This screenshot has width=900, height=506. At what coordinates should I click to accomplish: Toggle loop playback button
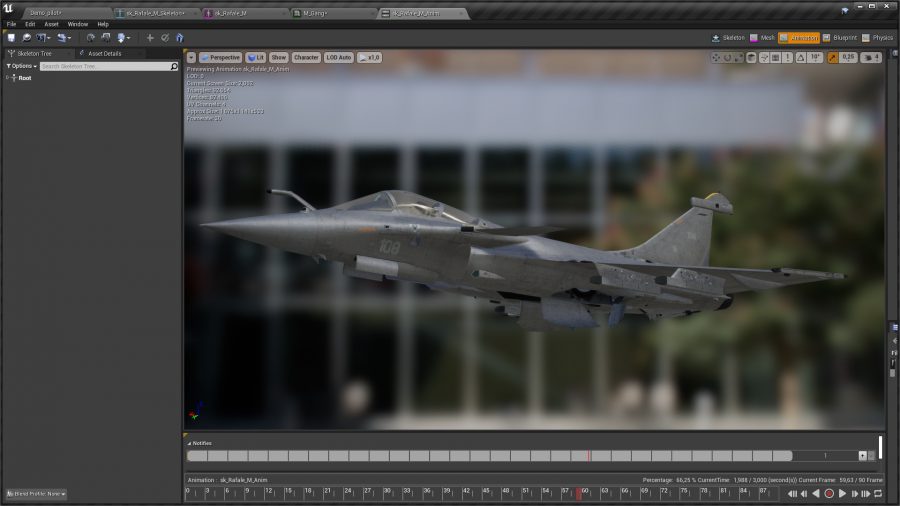pyautogui.click(x=878, y=493)
